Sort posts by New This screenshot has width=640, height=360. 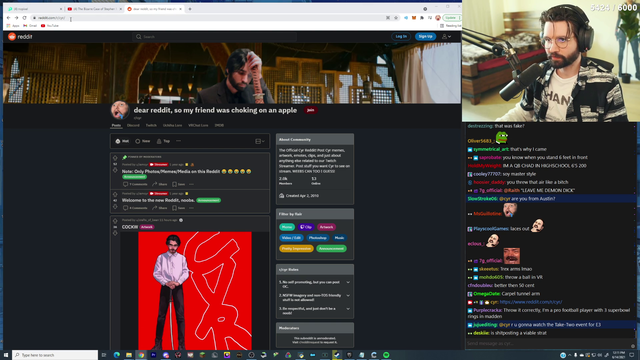click(x=143, y=141)
